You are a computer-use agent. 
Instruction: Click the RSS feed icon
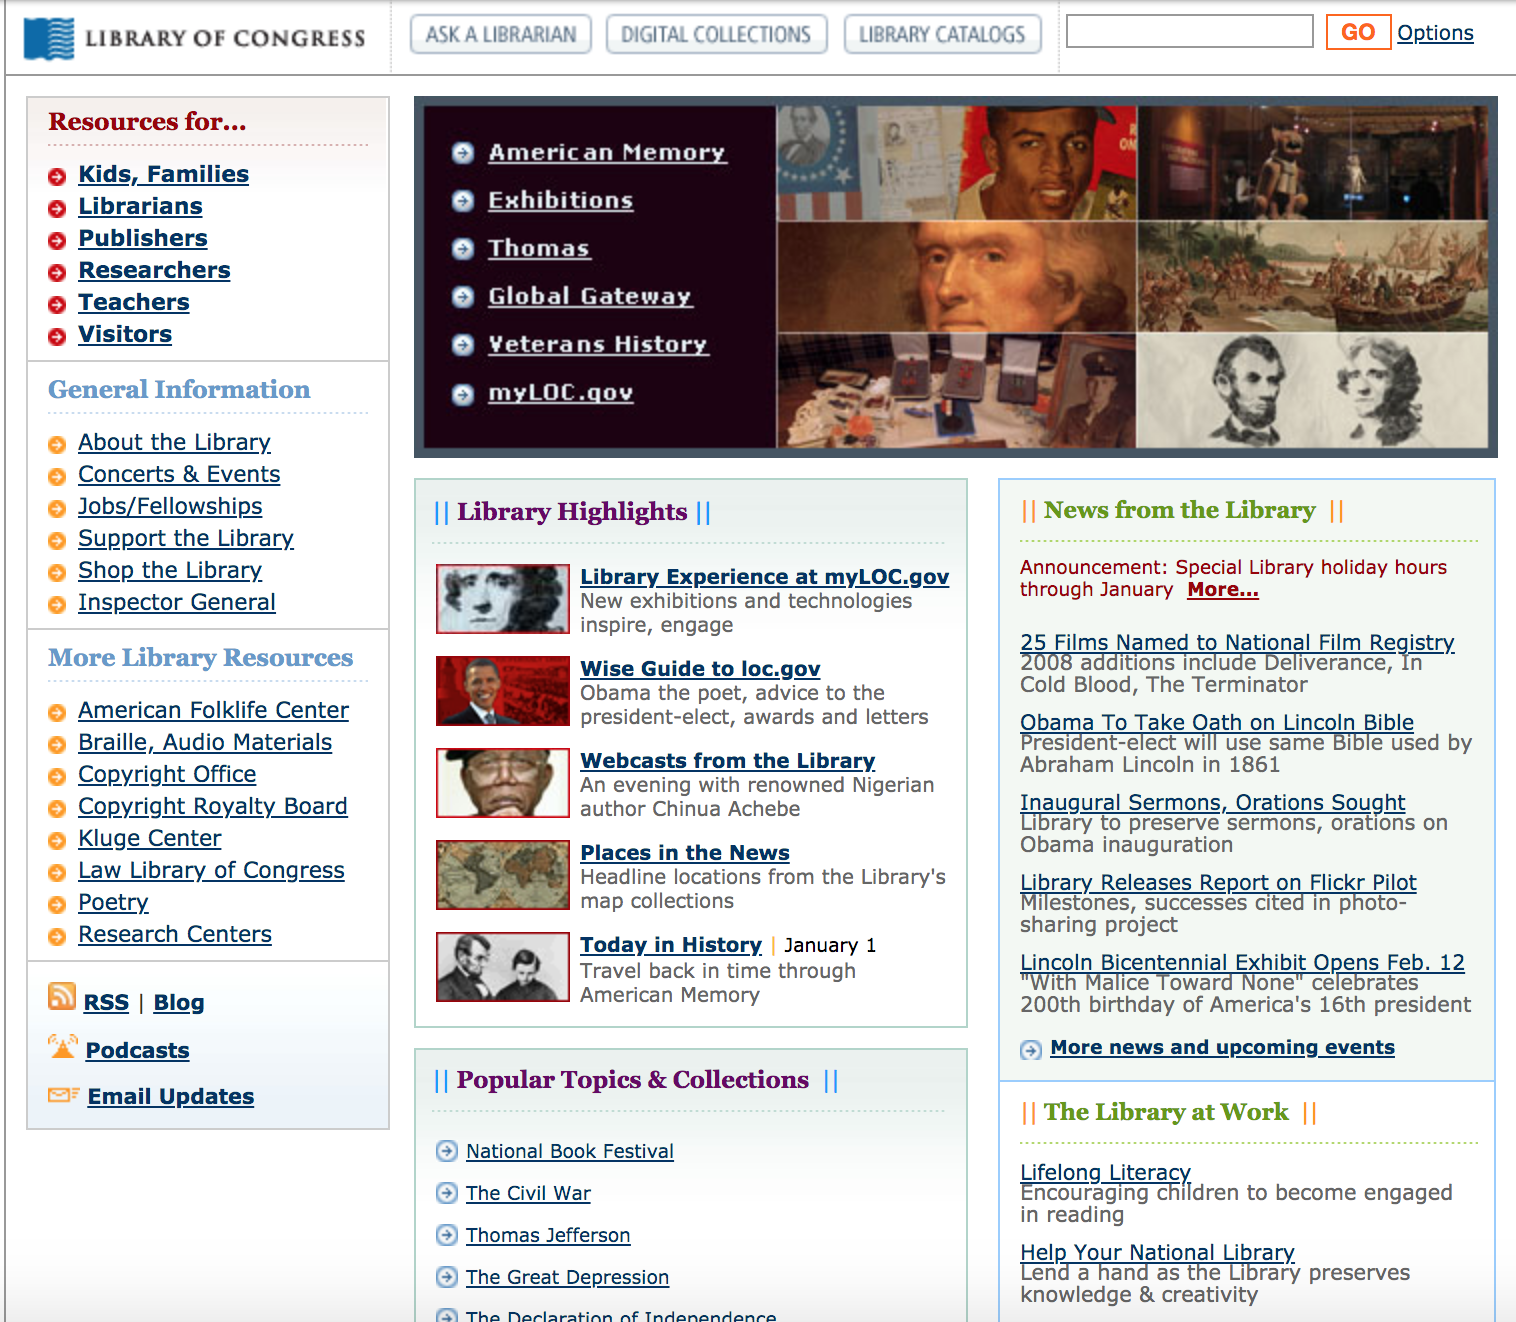click(x=62, y=996)
